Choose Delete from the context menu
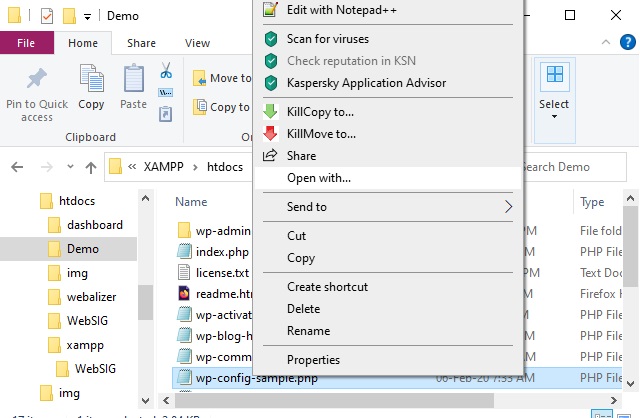640x418 pixels. tap(388, 309)
